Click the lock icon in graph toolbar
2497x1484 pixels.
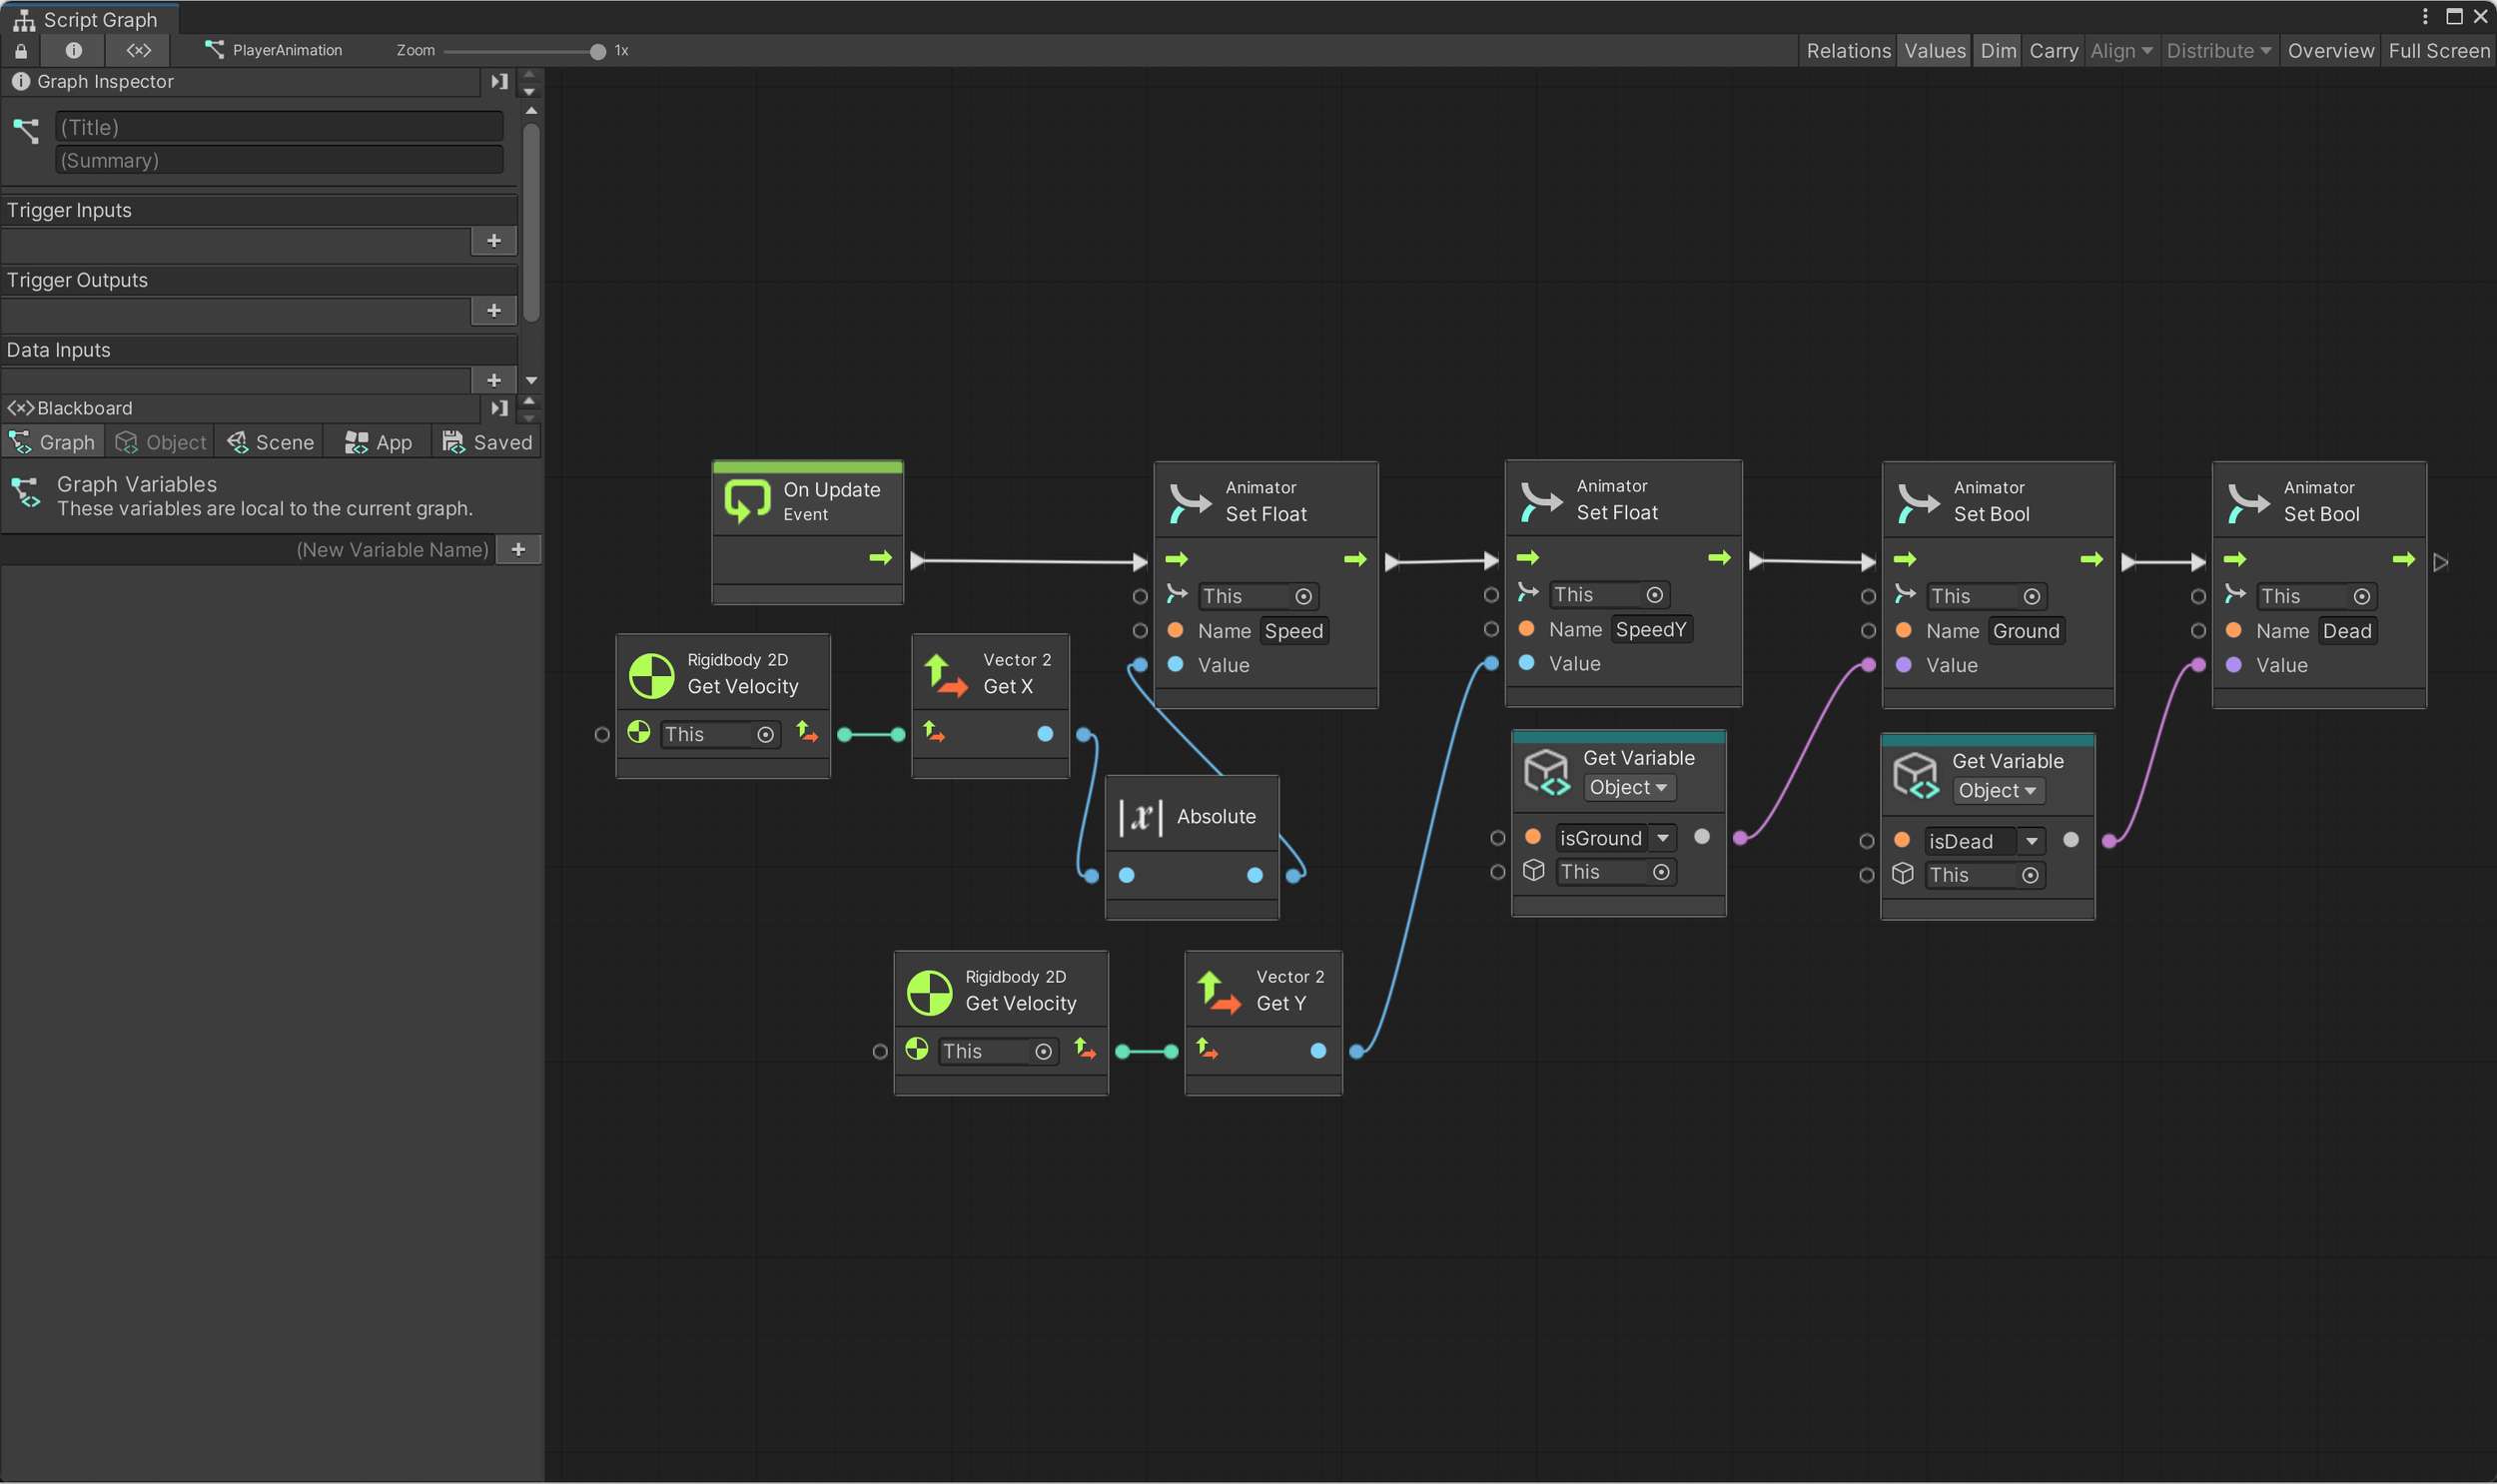pyautogui.click(x=21, y=50)
